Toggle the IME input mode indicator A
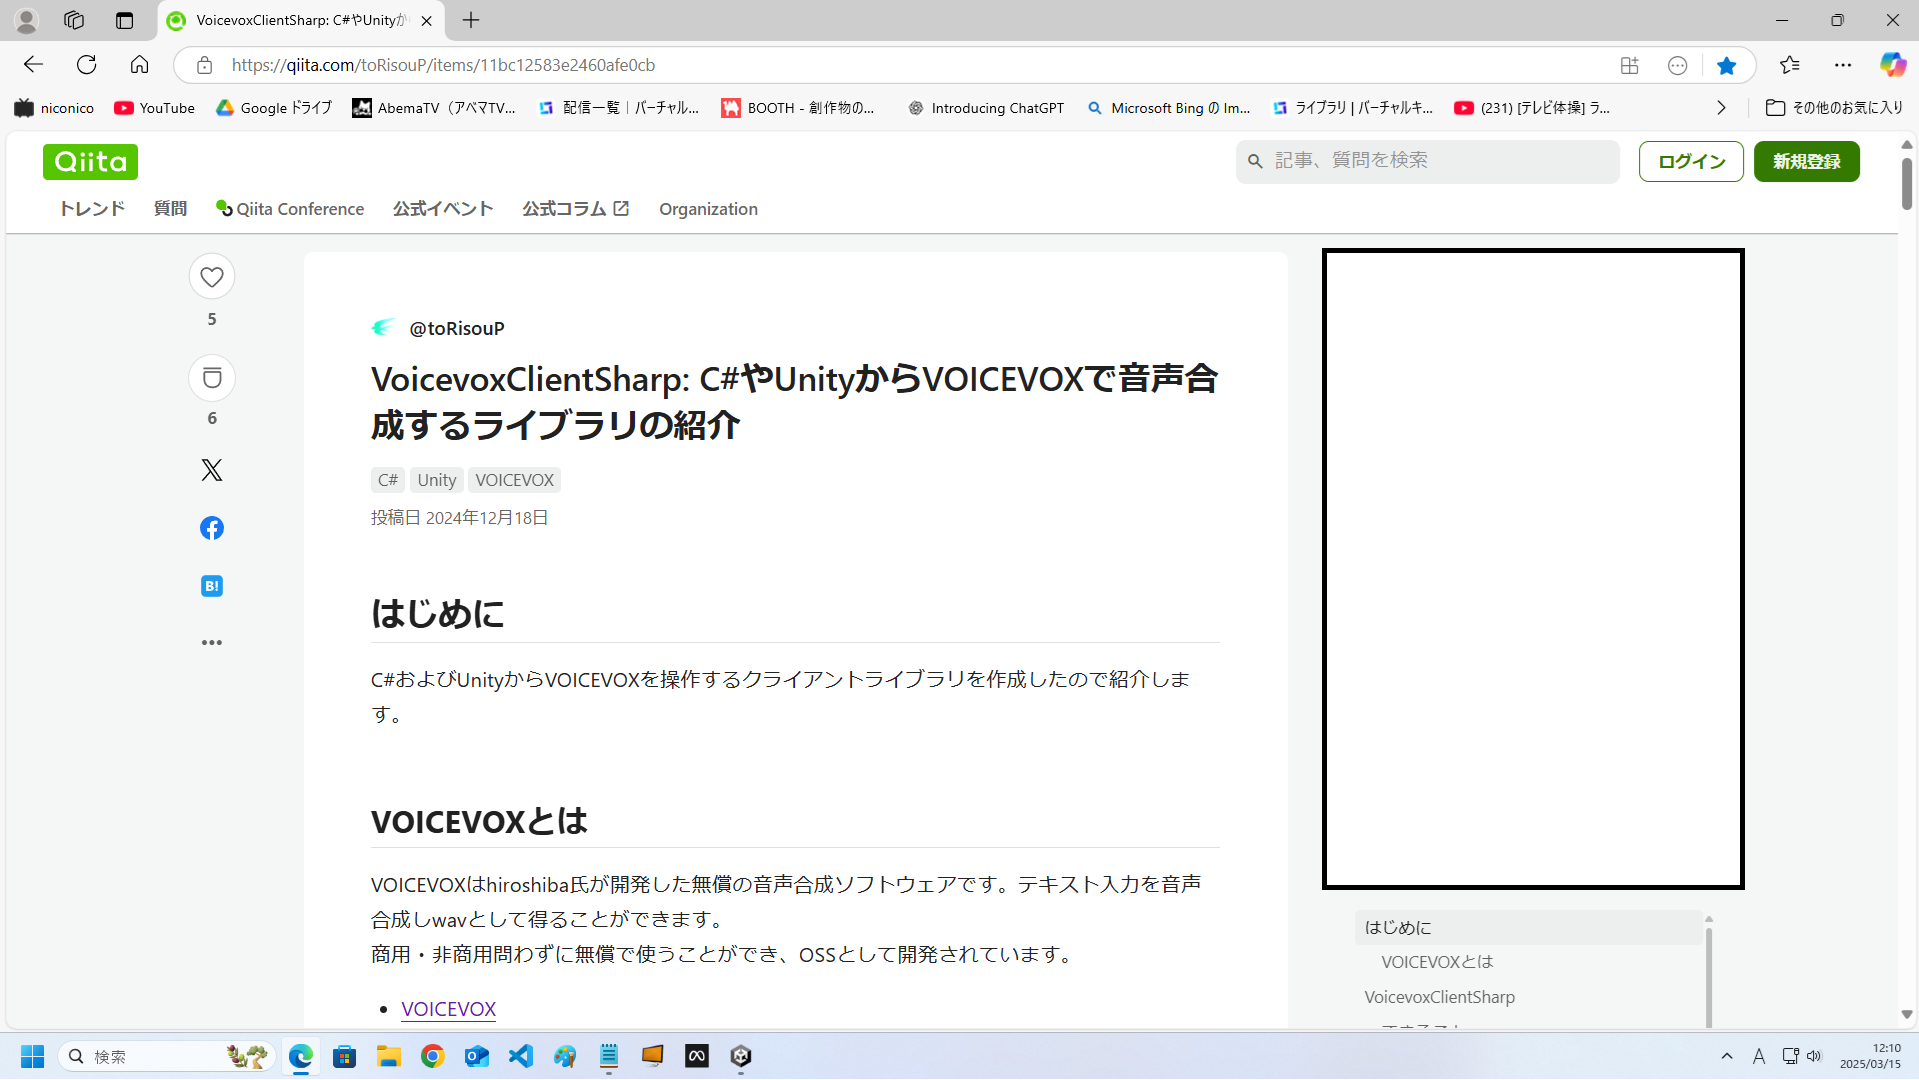 pos(1759,1056)
